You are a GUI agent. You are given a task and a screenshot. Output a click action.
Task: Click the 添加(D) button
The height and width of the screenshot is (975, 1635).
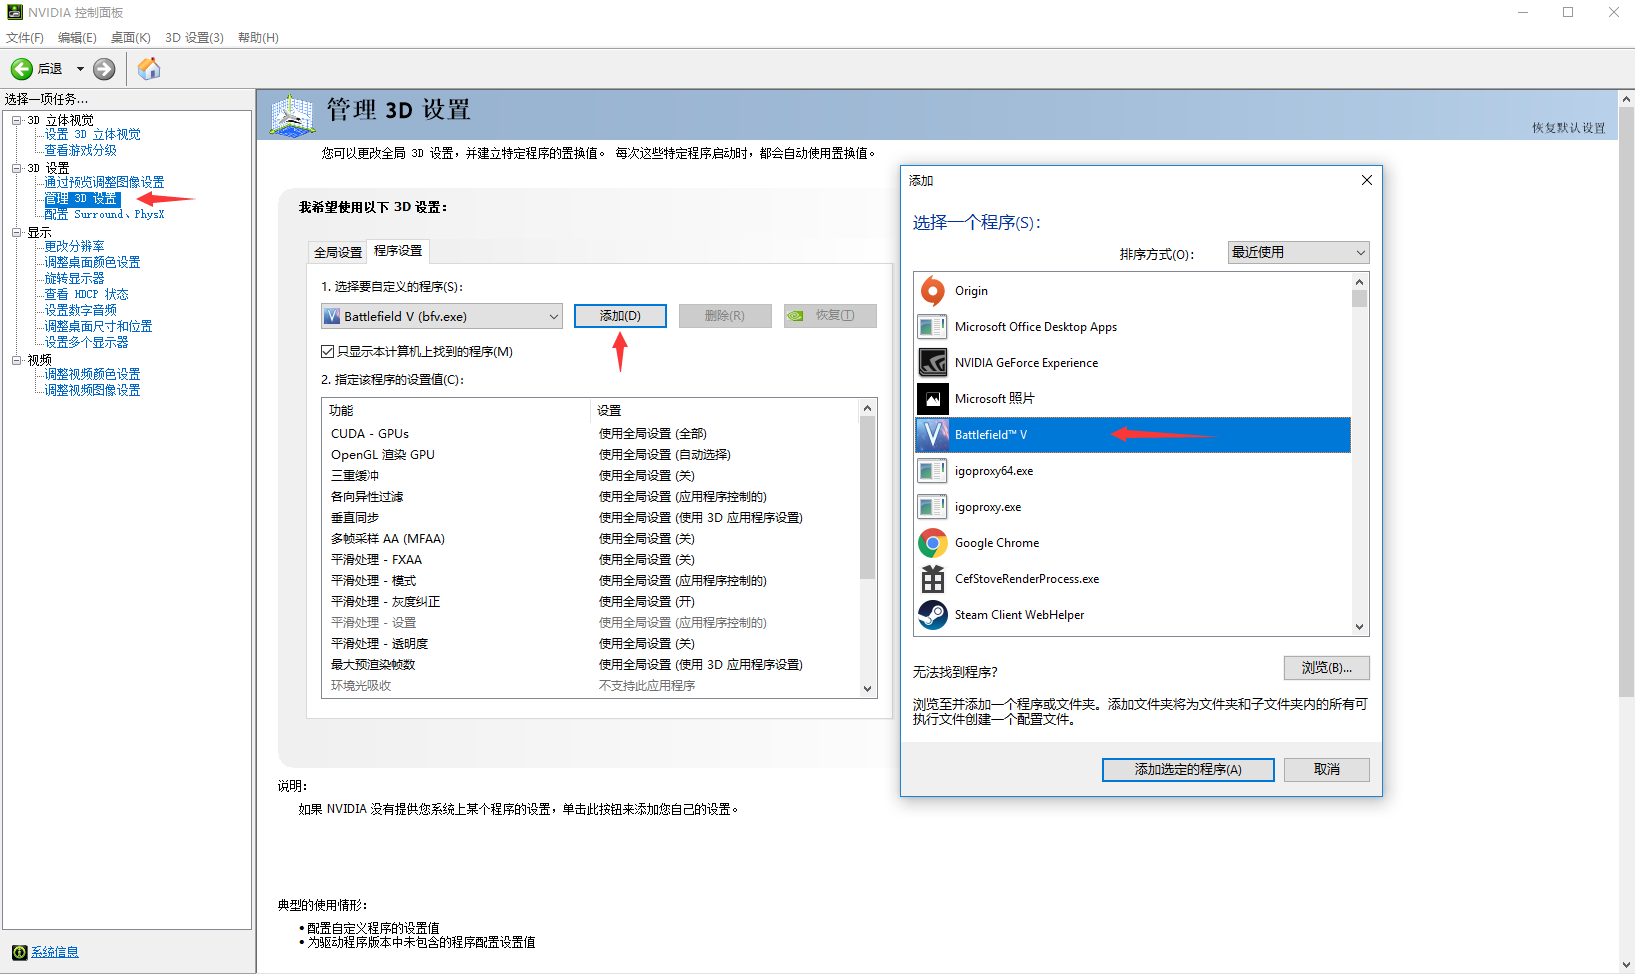point(620,316)
